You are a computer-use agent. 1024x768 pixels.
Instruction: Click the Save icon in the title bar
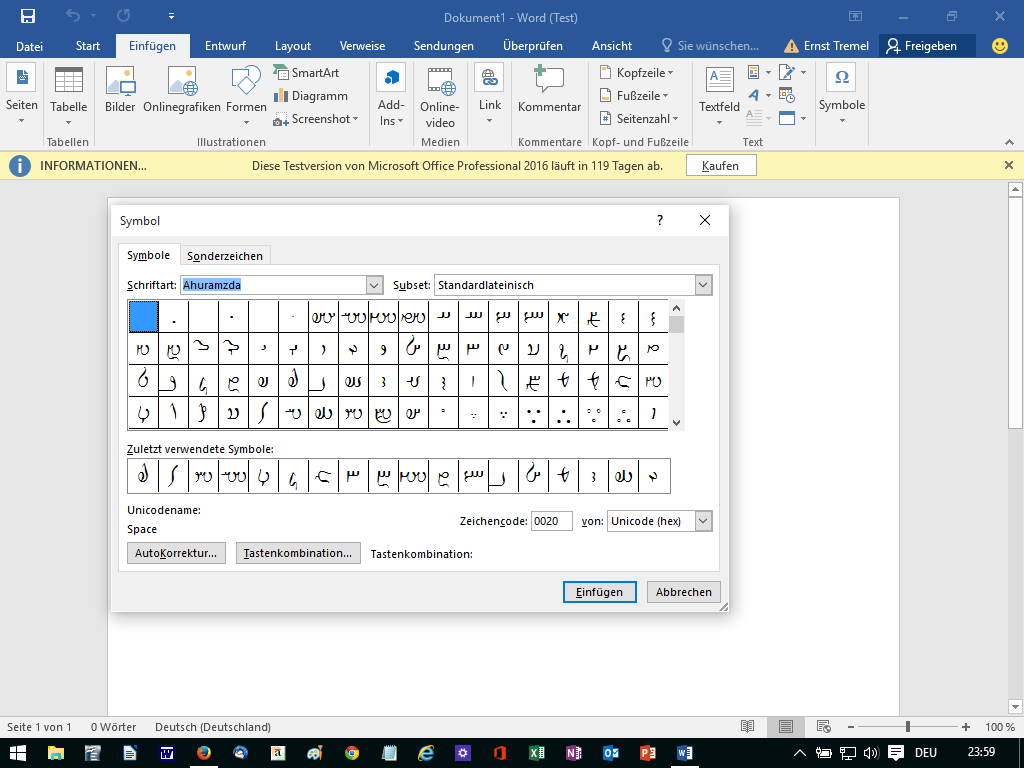[27, 17]
